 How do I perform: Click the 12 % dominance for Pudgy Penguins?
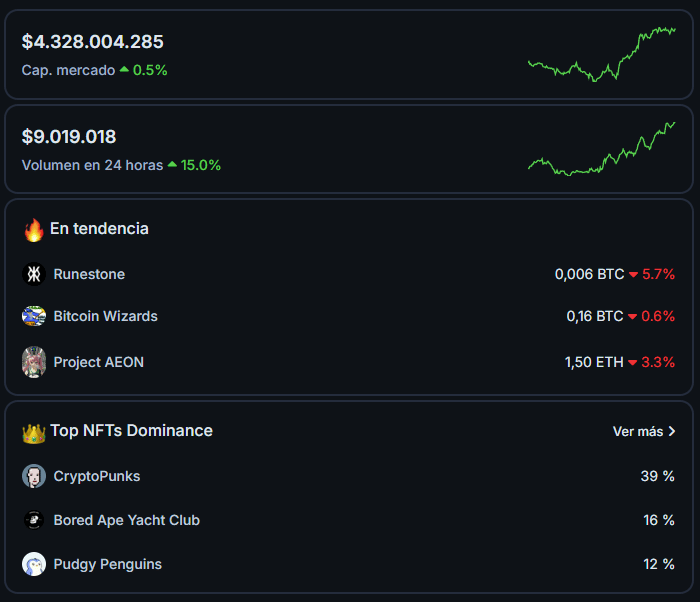pos(659,564)
